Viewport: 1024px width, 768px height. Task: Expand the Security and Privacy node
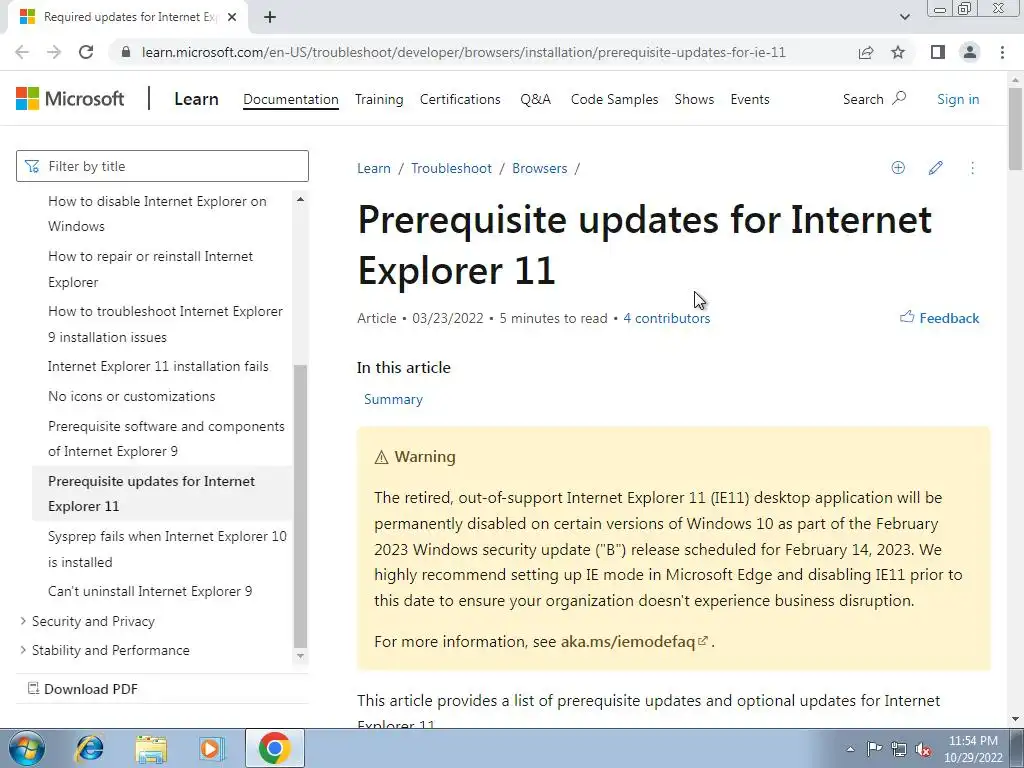[x=24, y=621]
